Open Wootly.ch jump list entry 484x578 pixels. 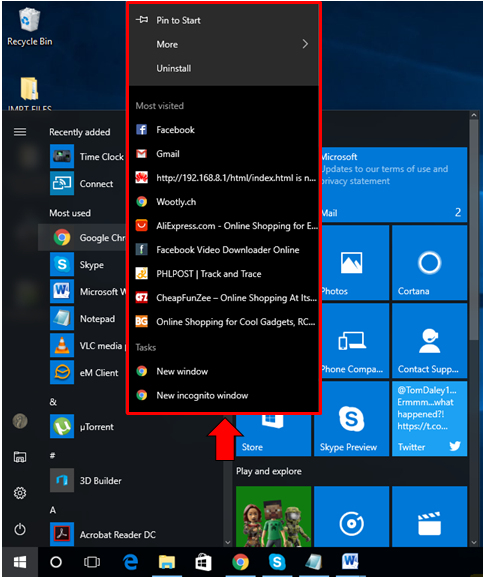click(223, 202)
